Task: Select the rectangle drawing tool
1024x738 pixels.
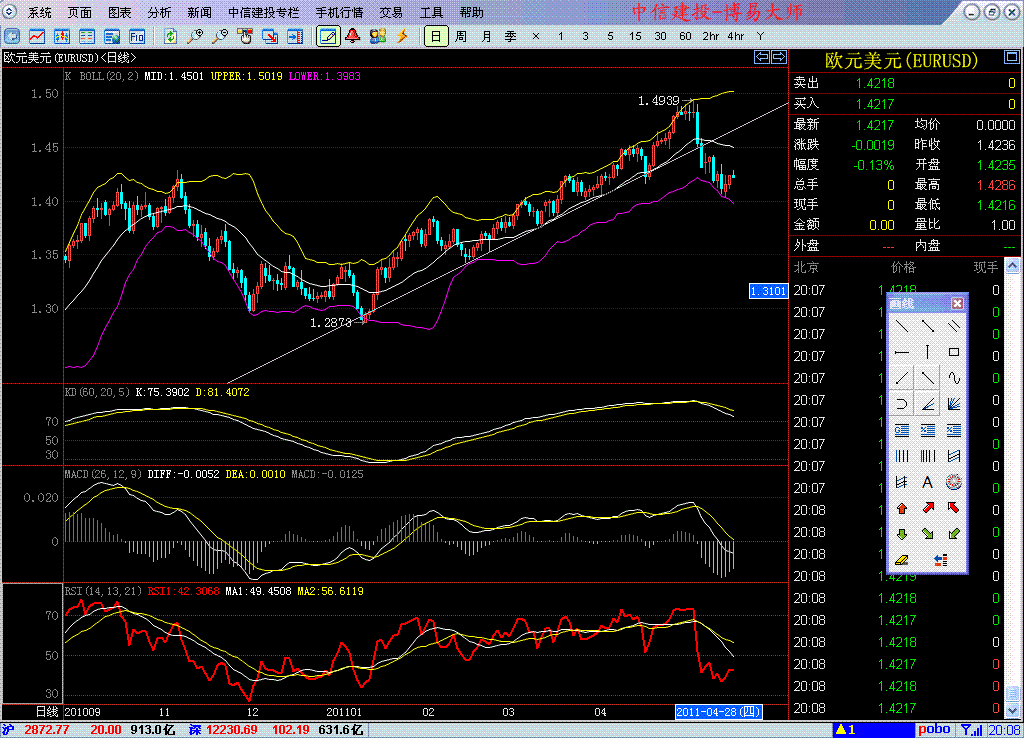Action: click(x=953, y=352)
